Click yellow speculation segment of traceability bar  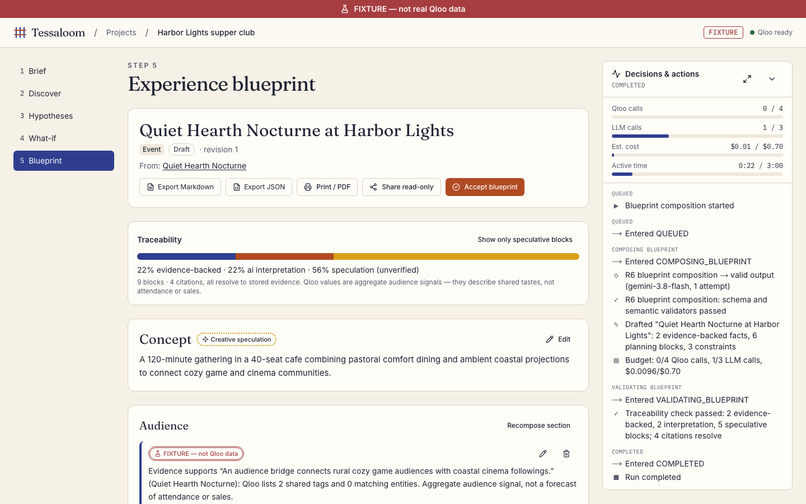456,256
